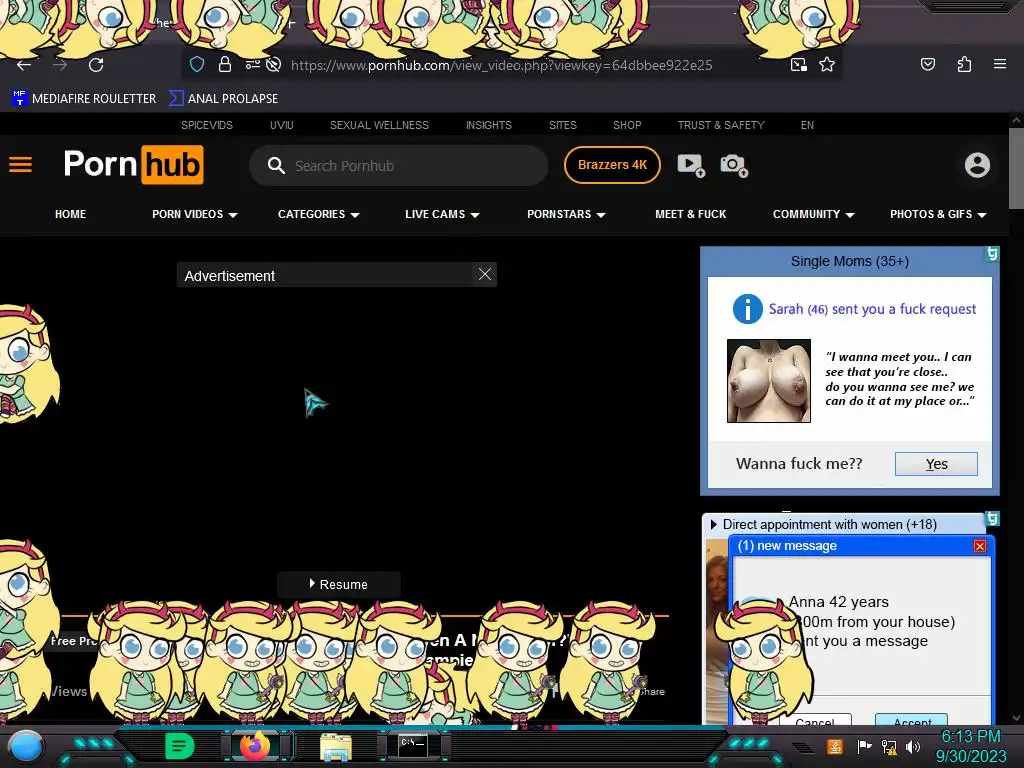Open the network tray icon
This screenshot has width=1024, height=768.
889,746
